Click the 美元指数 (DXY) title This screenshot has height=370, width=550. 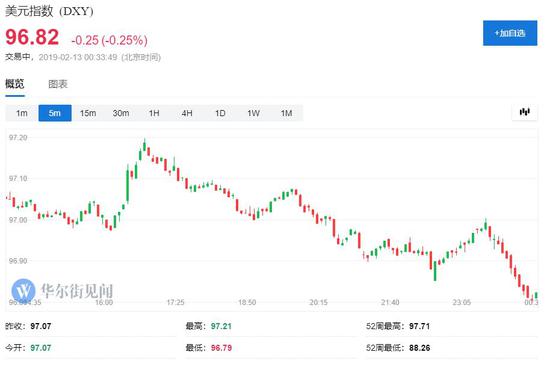(x=49, y=11)
